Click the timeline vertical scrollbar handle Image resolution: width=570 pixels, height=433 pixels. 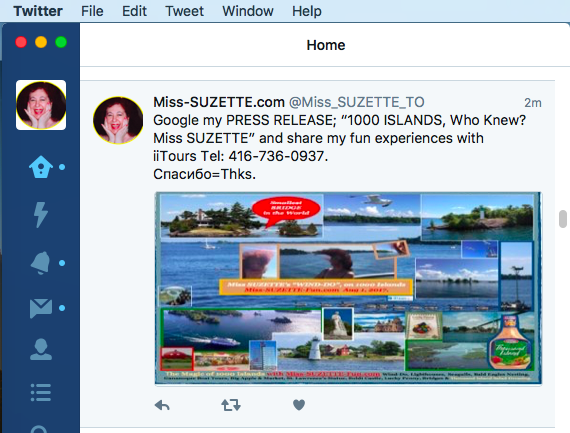(563, 219)
